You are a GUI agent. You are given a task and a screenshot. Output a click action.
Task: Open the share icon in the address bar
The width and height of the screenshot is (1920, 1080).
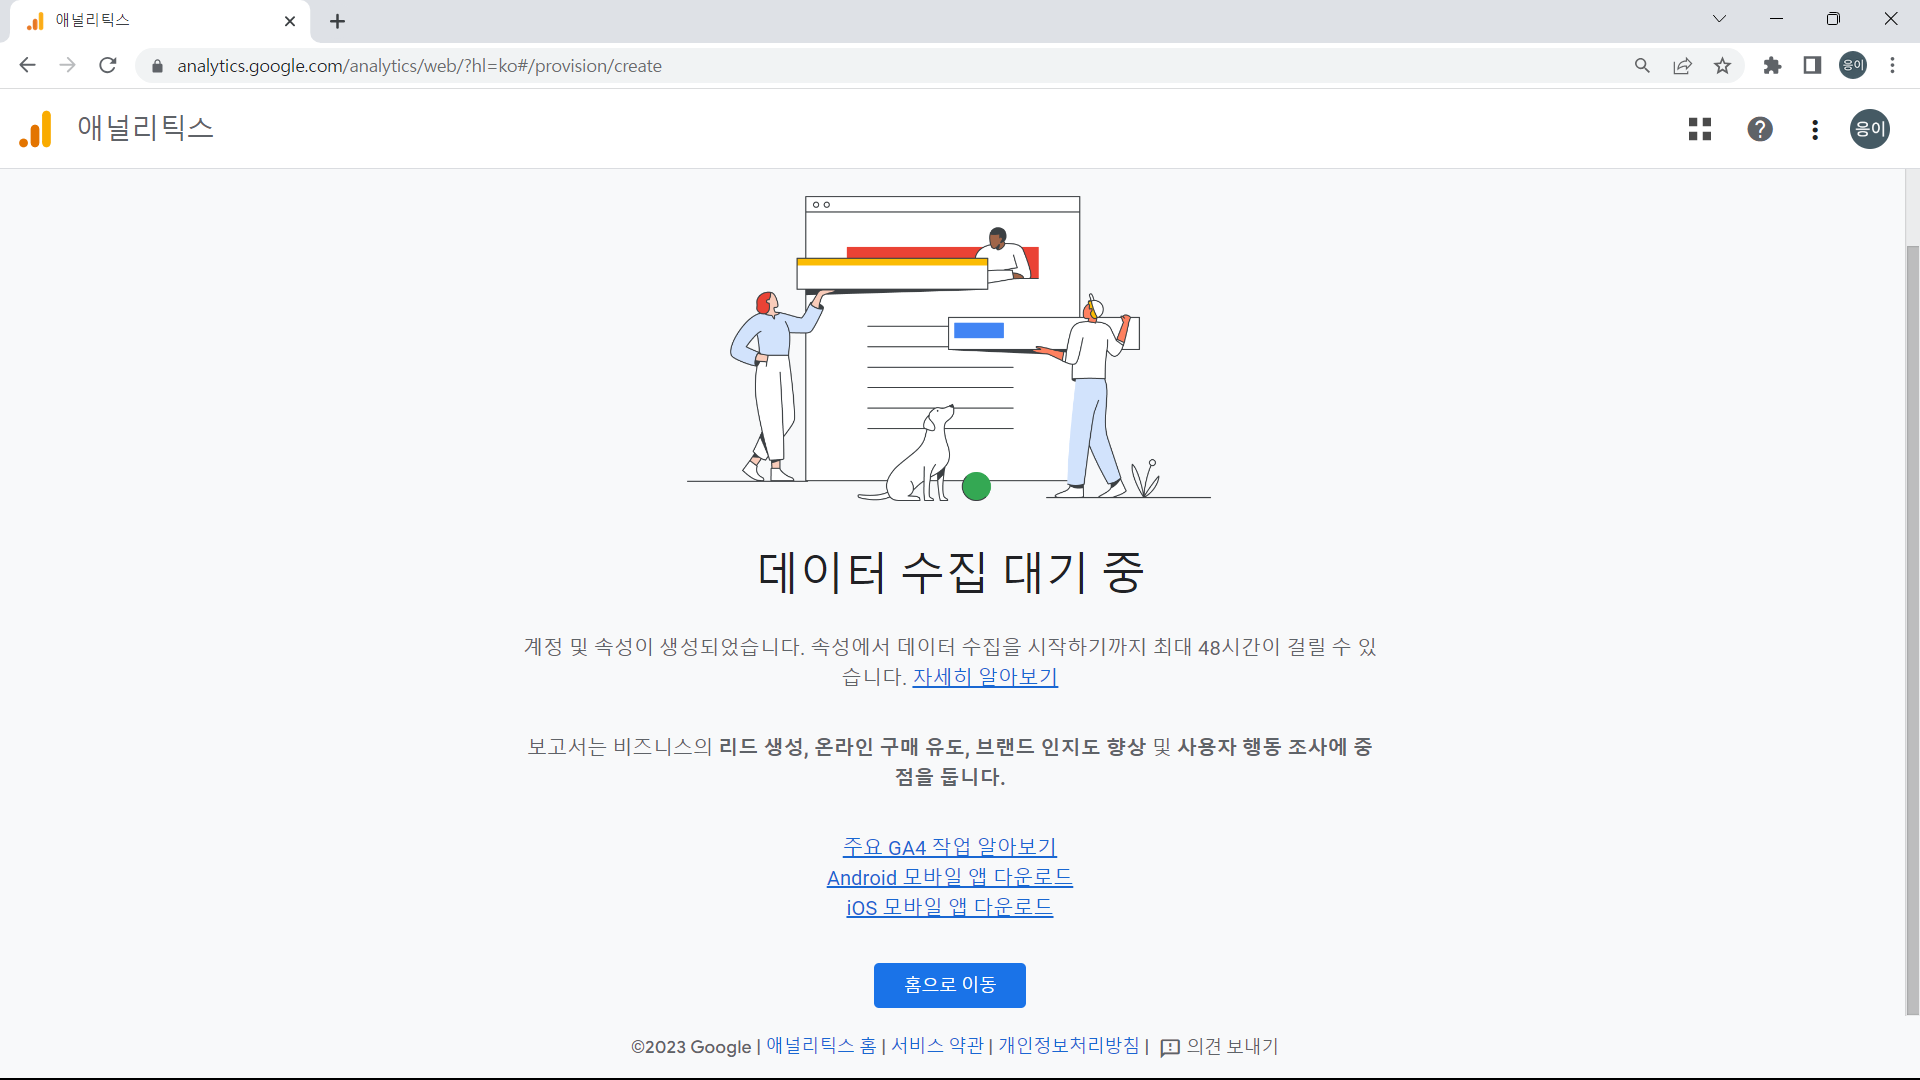1682,65
